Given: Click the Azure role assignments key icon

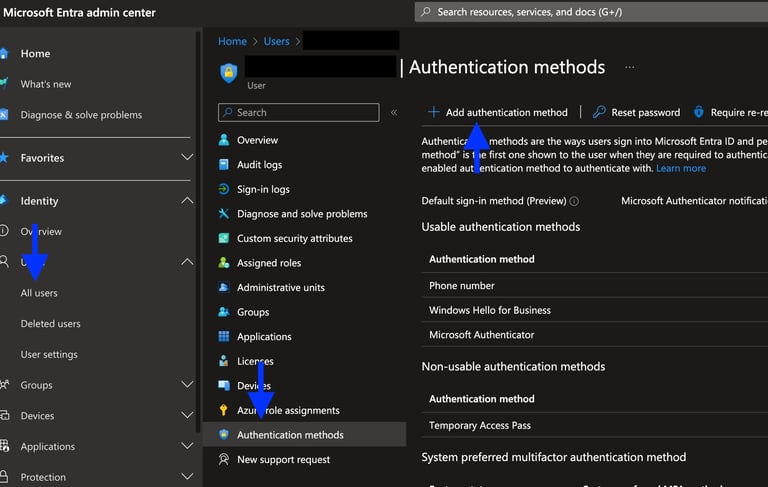Looking at the screenshot, I should pos(224,410).
